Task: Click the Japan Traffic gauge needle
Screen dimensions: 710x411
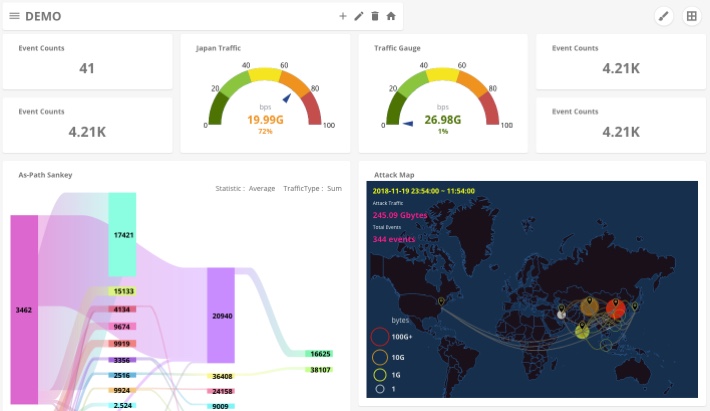Action: coord(288,97)
